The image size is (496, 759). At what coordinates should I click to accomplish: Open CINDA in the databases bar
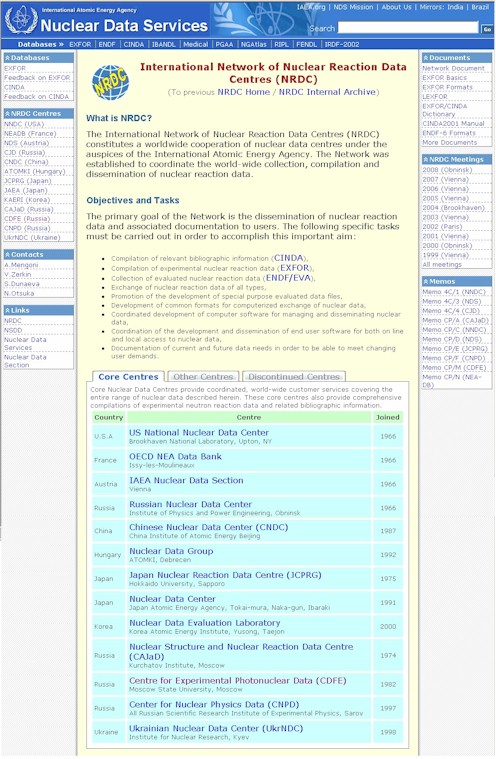point(134,45)
